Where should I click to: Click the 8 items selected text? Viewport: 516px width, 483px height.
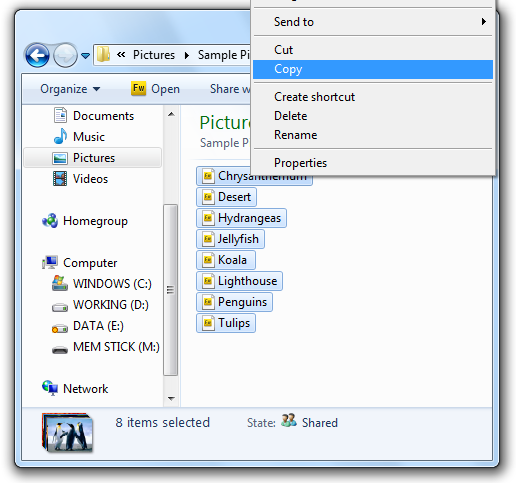(x=163, y=423)
